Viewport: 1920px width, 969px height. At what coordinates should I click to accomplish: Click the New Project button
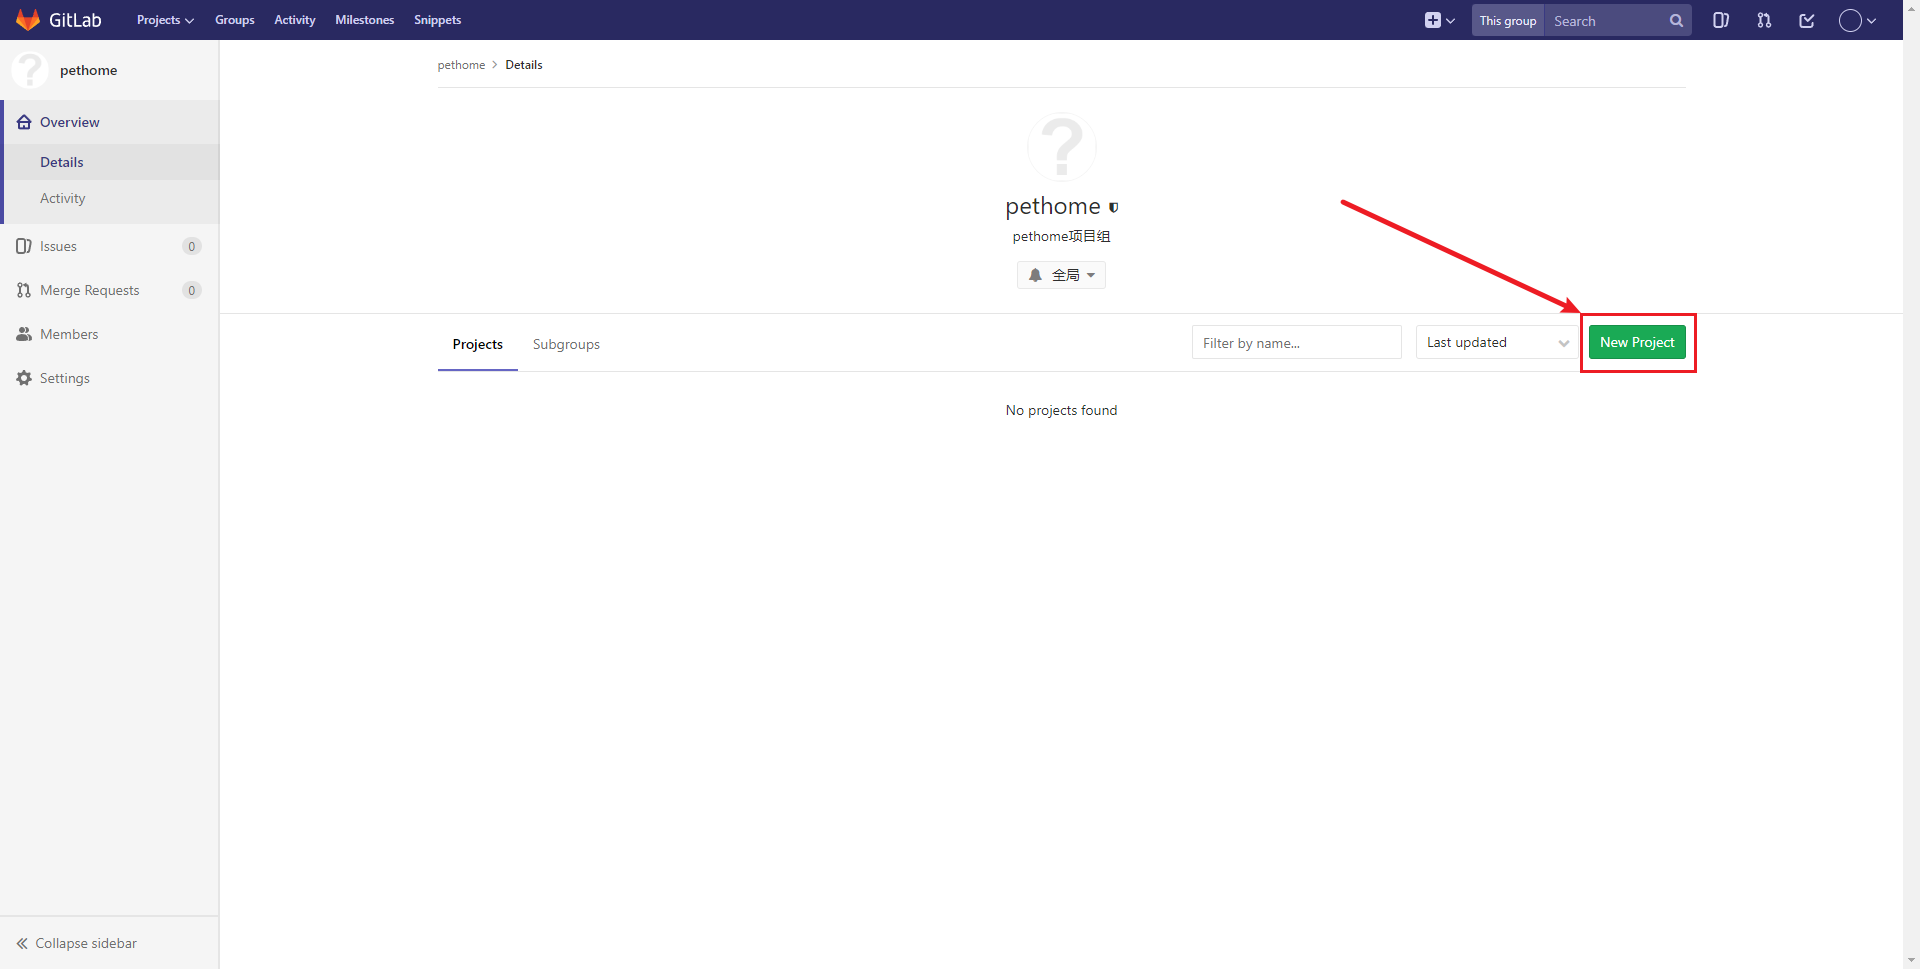click(1637, 342)
